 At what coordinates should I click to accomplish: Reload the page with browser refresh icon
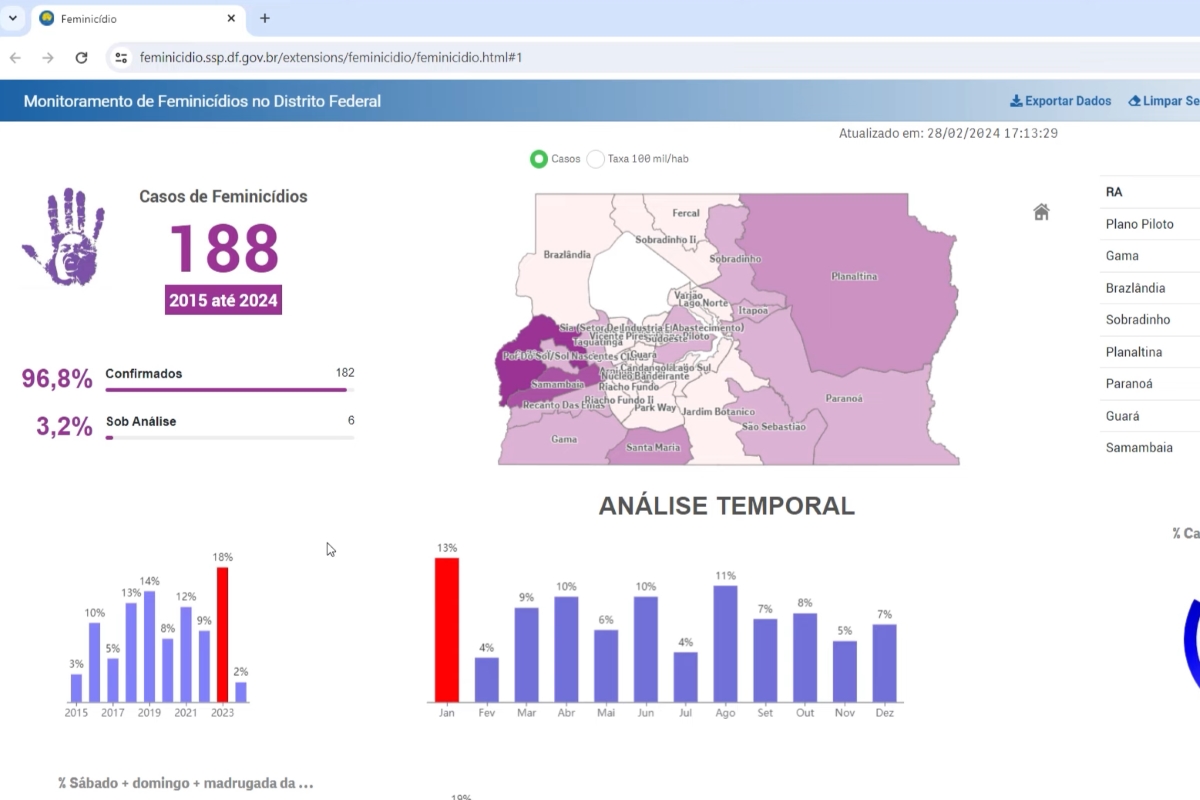(82, 58)
